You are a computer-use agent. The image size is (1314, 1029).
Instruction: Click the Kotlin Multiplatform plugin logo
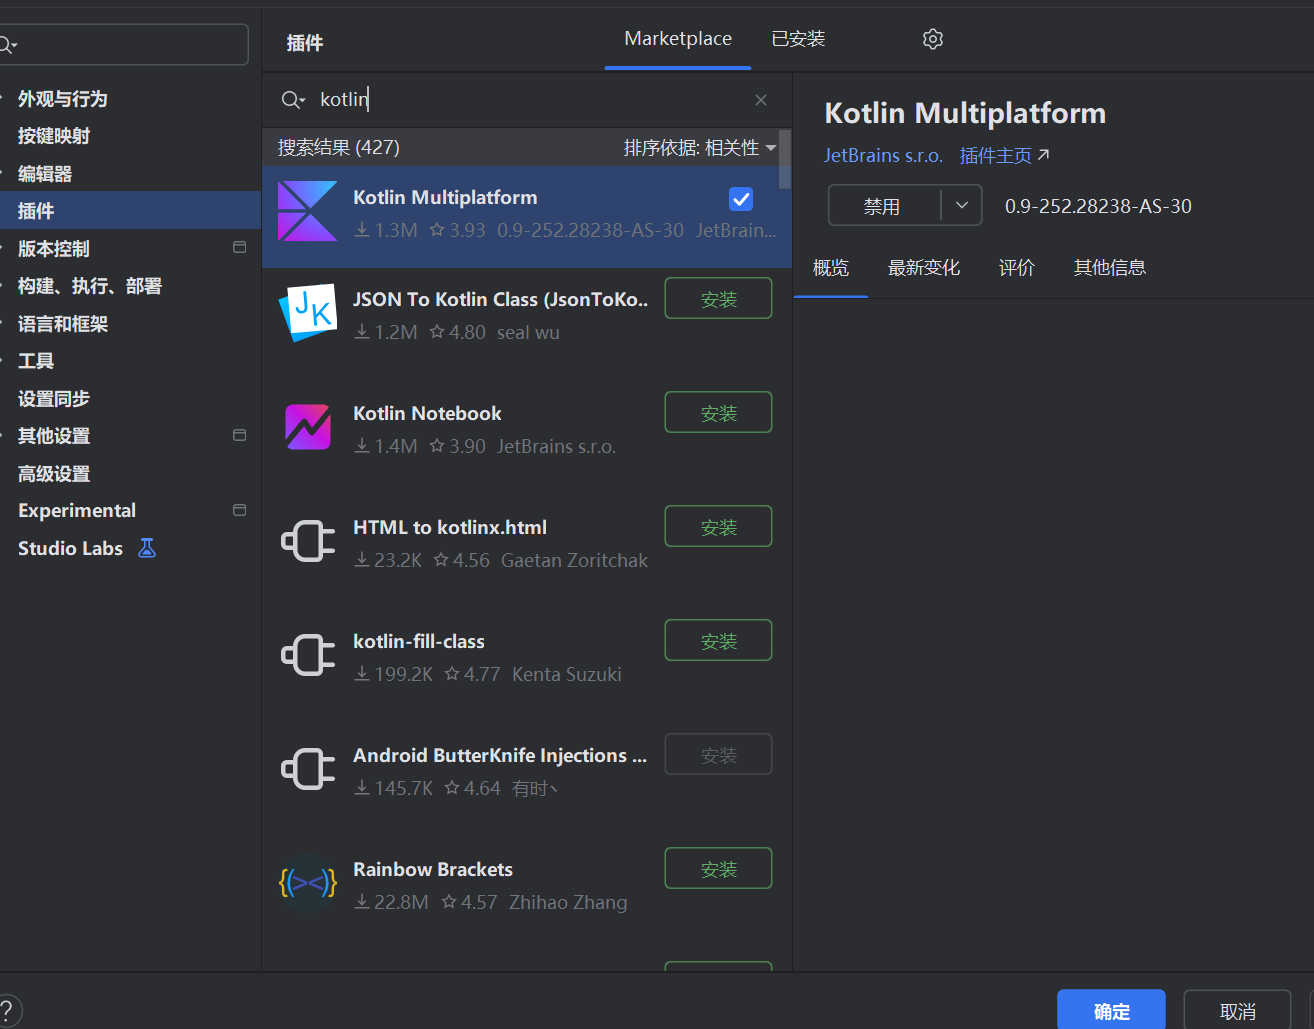pos(307,211)
